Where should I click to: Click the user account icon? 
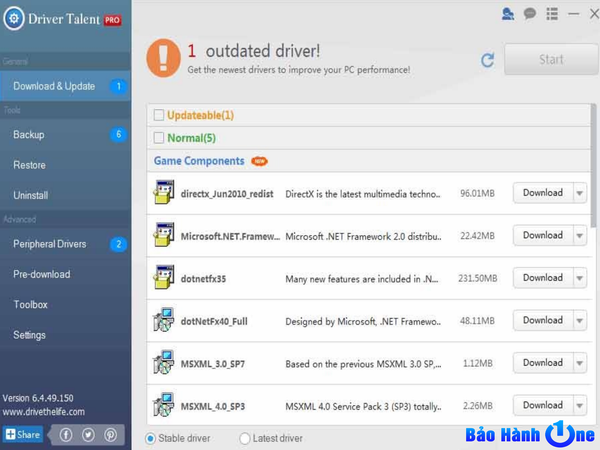coord(508,14)
